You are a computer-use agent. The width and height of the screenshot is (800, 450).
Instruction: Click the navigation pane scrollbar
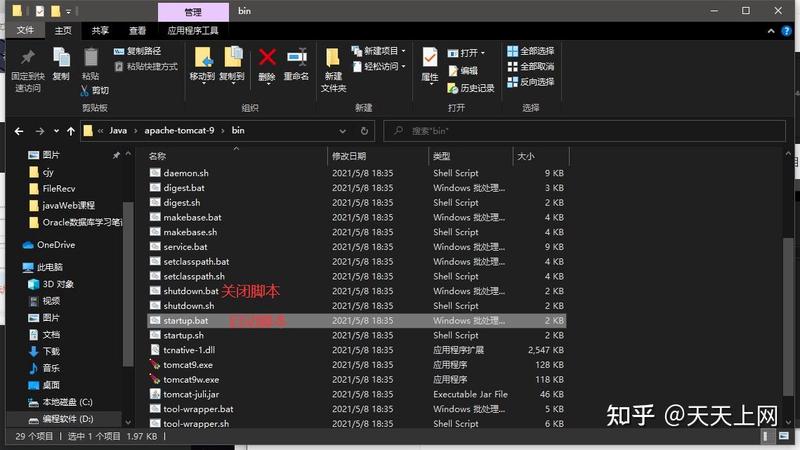click(128, 283)
